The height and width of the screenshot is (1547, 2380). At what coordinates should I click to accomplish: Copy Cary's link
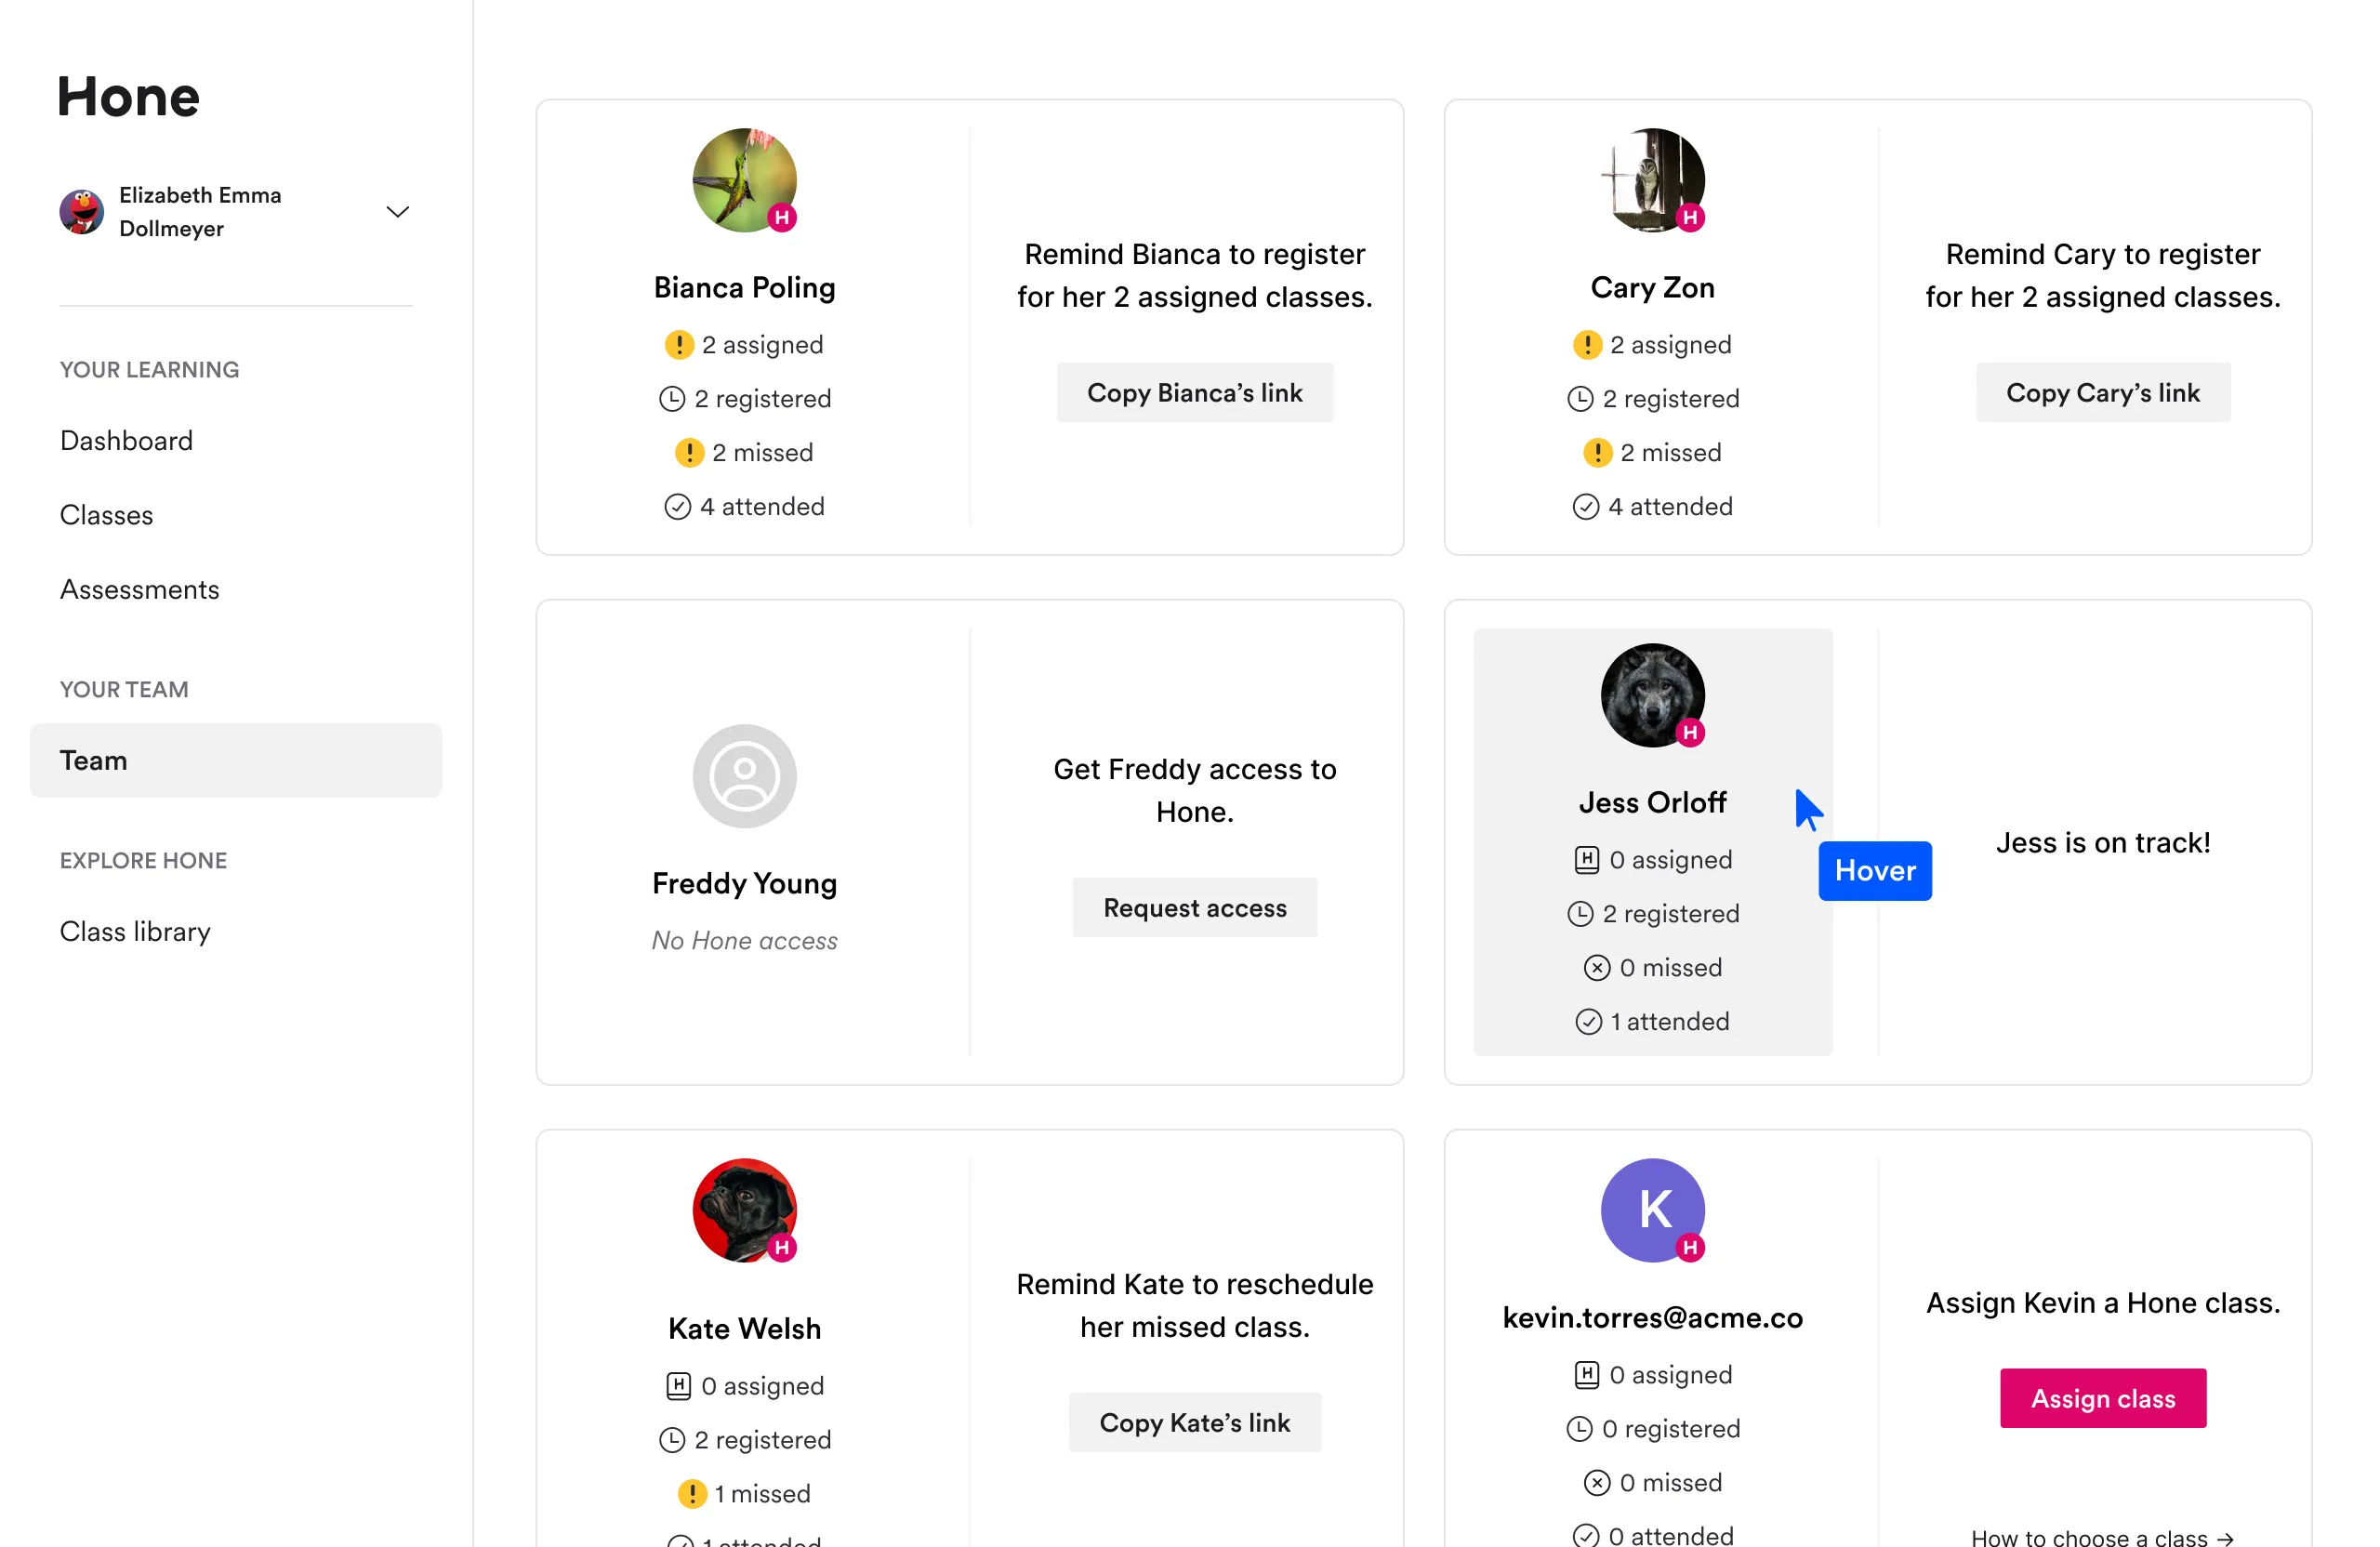click(2102, 392)
